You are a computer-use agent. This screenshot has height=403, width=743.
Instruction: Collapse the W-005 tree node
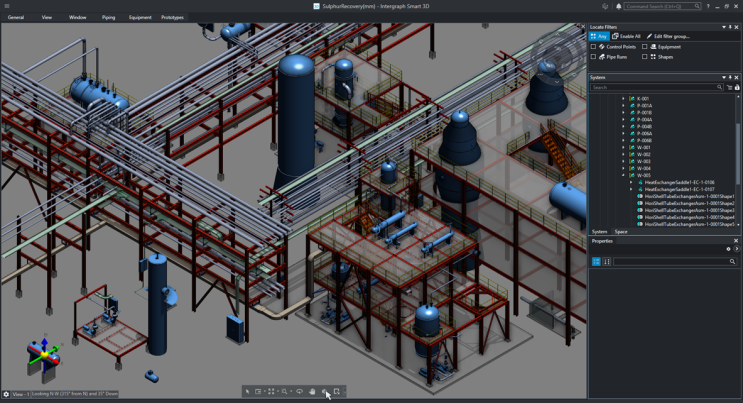pyautogui.click(x=624, y=175)
